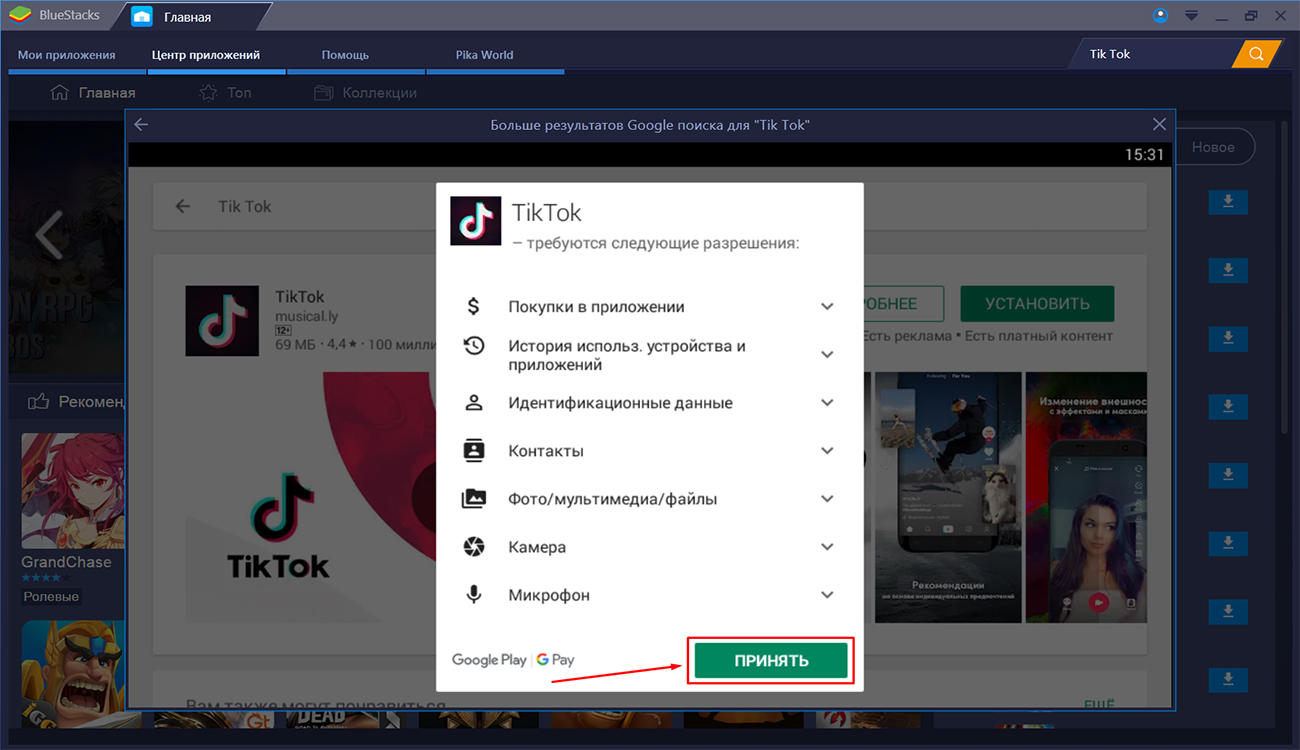Click the contacts book icon
1300x750 pixels.
[474, 450]
